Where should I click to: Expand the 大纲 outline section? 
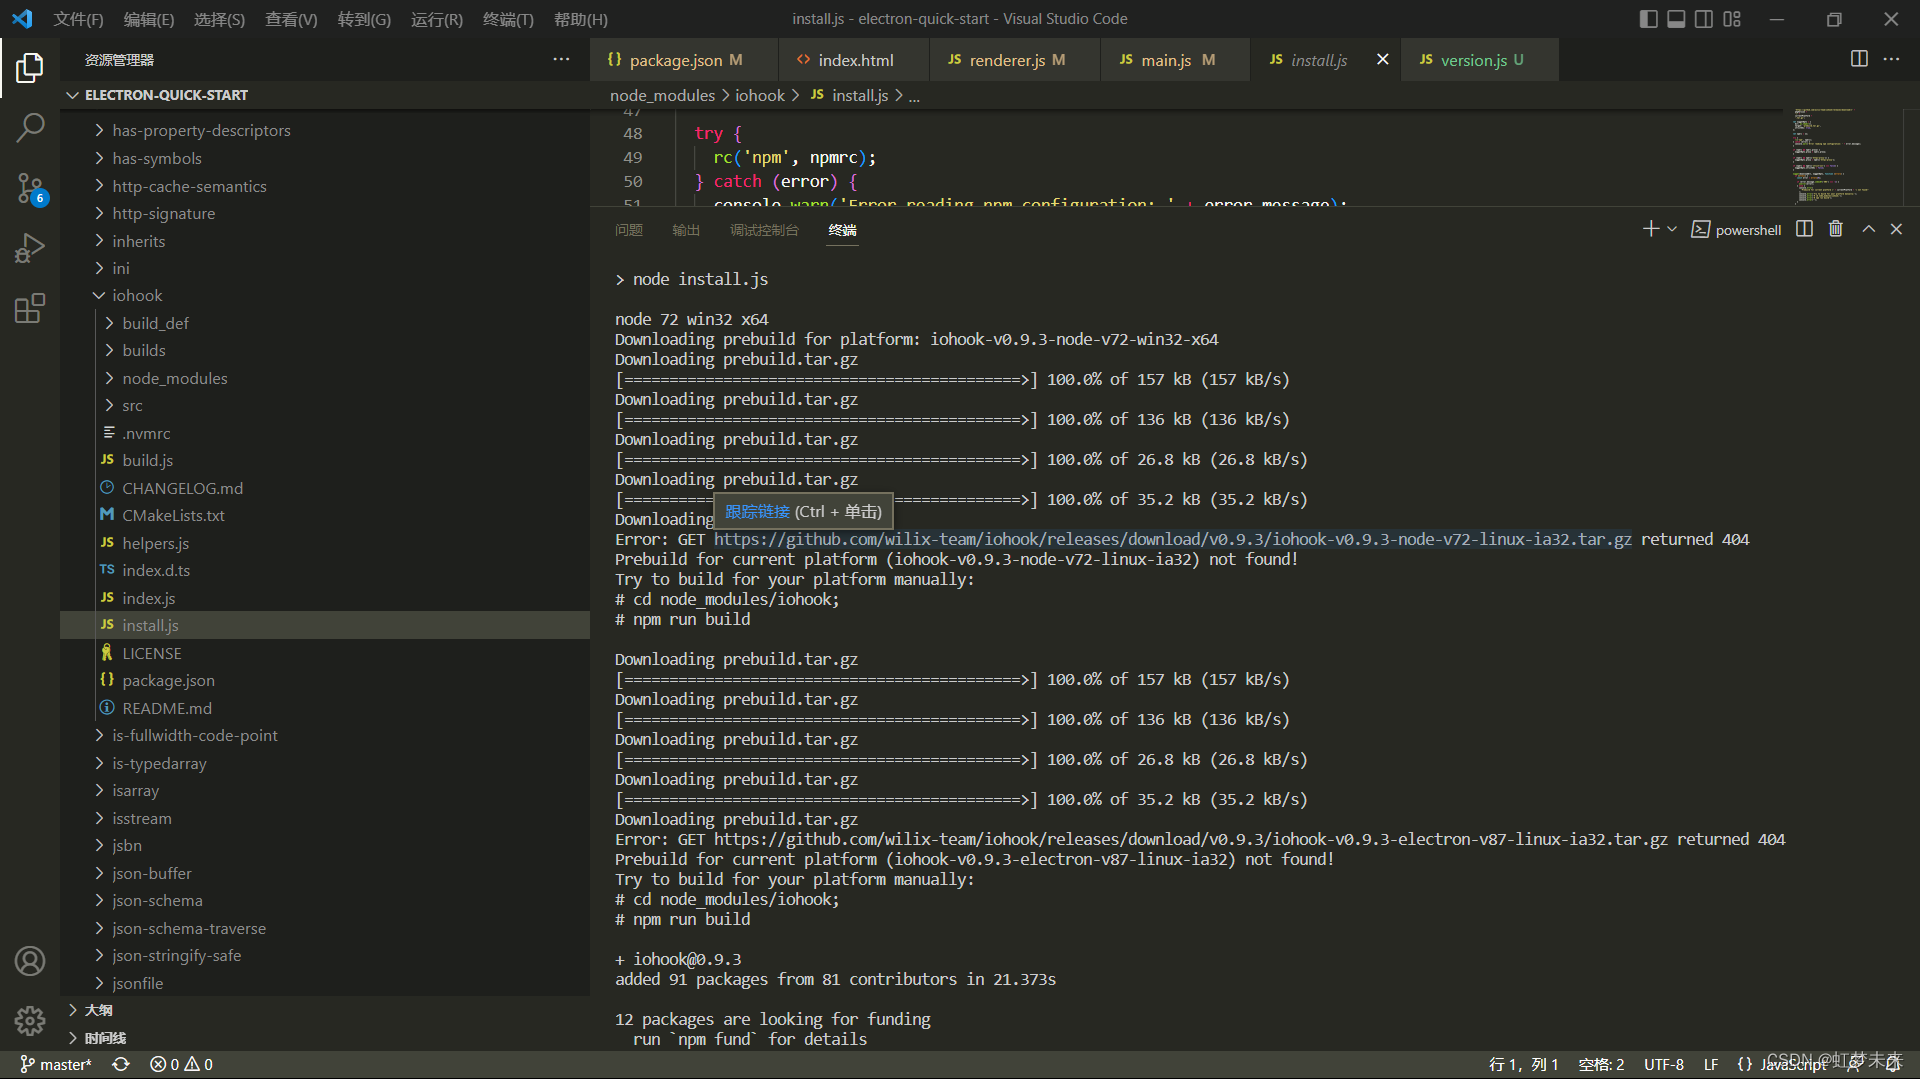point(325,1010)
